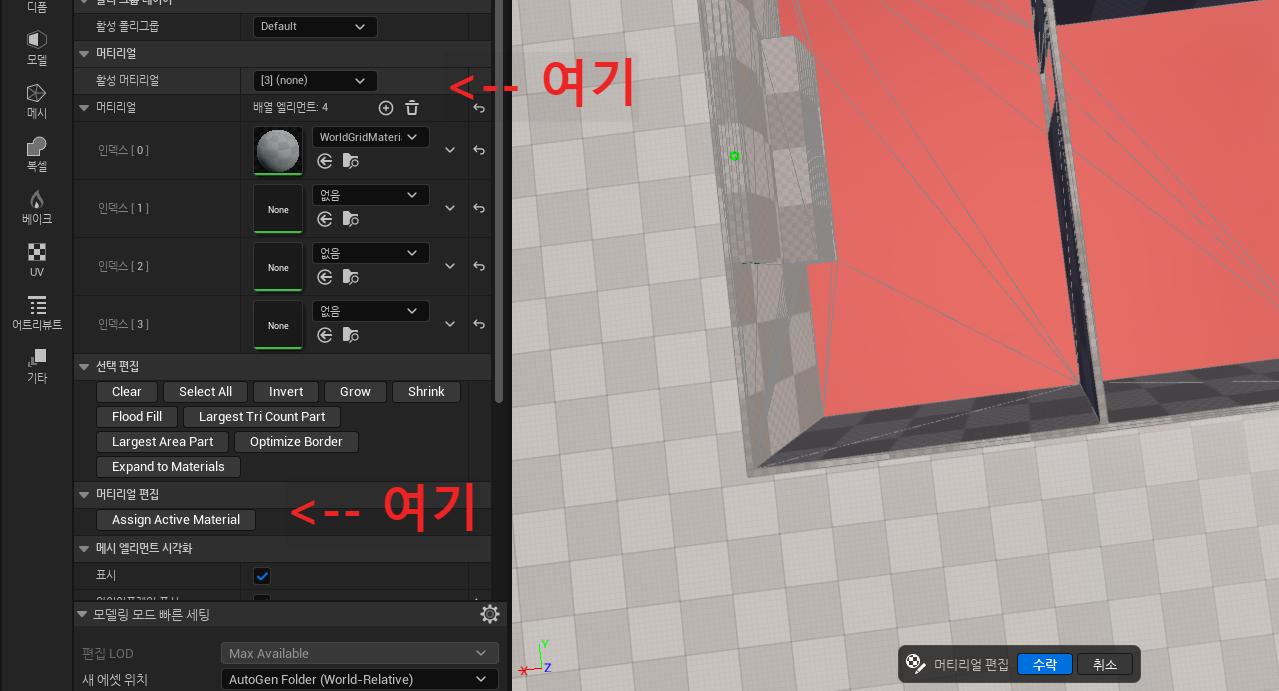Screen dimensions: 1279x691
Task: Browse to 인덱스 [2] asset in content browser
Action: click(350, 277)
